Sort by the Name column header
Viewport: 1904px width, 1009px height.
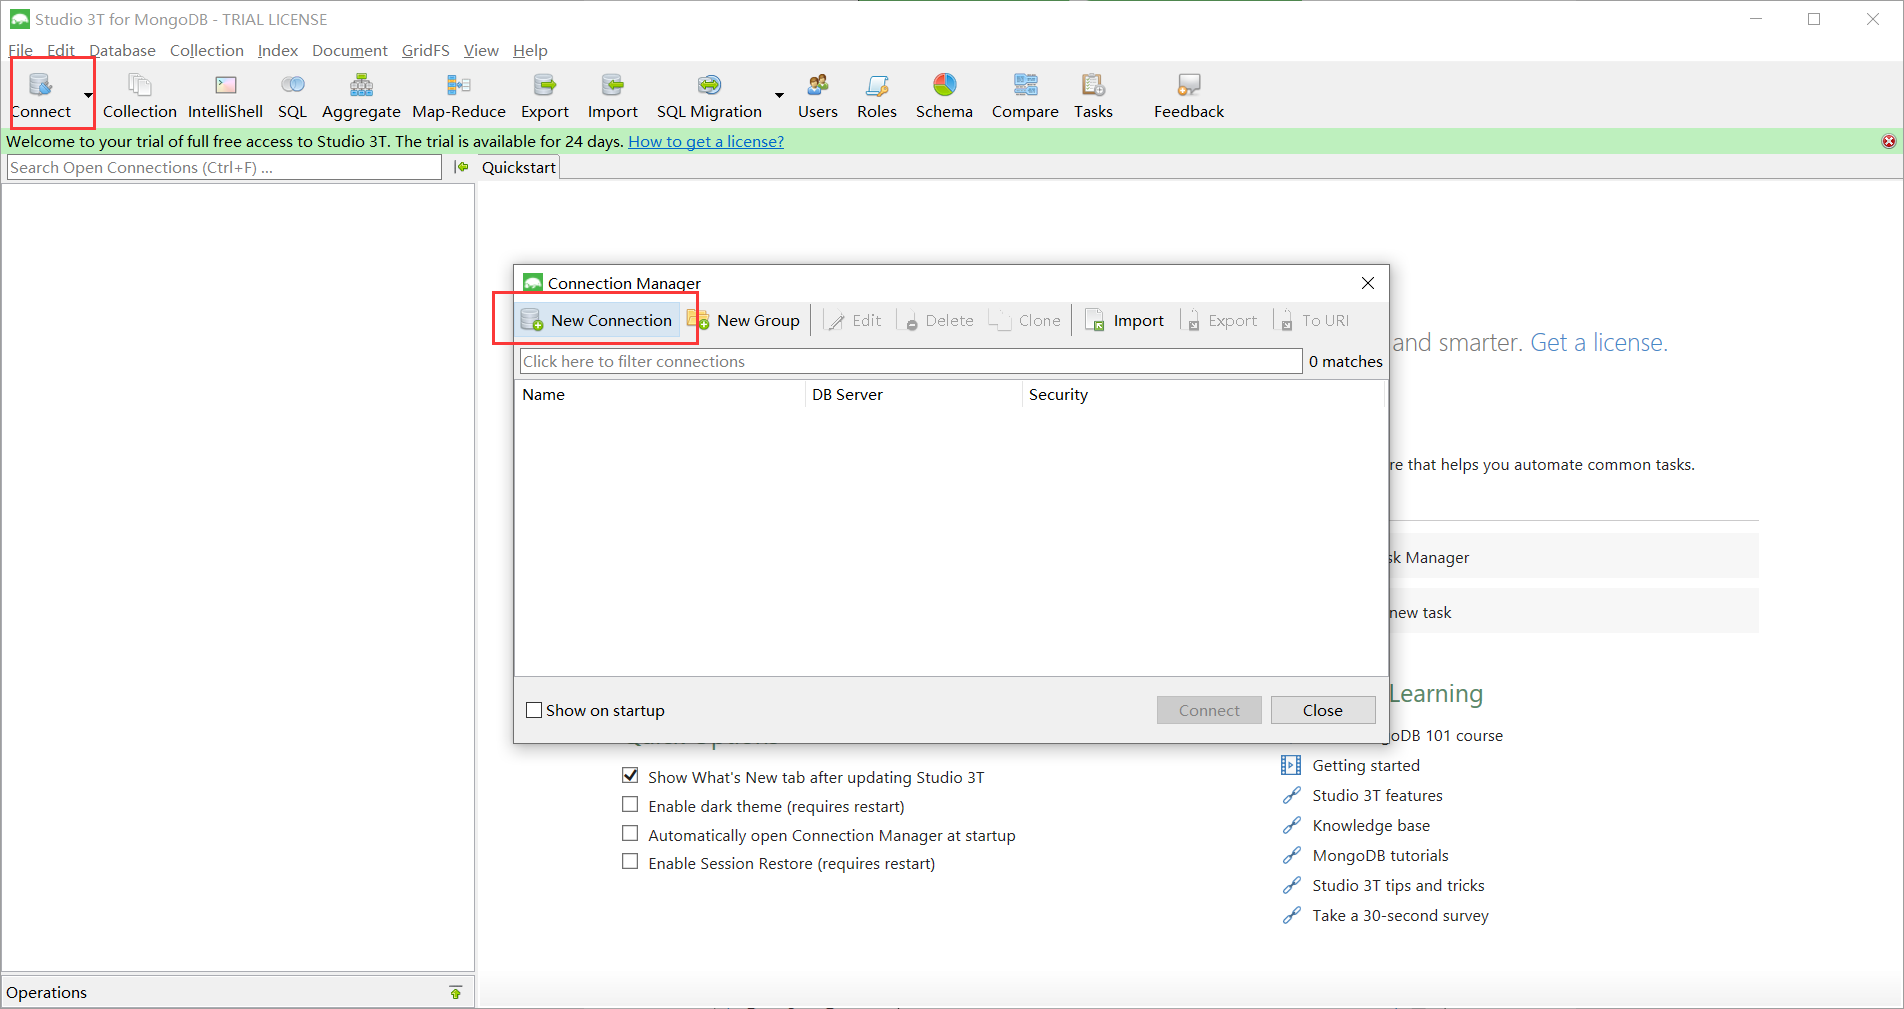click(660, 394)
